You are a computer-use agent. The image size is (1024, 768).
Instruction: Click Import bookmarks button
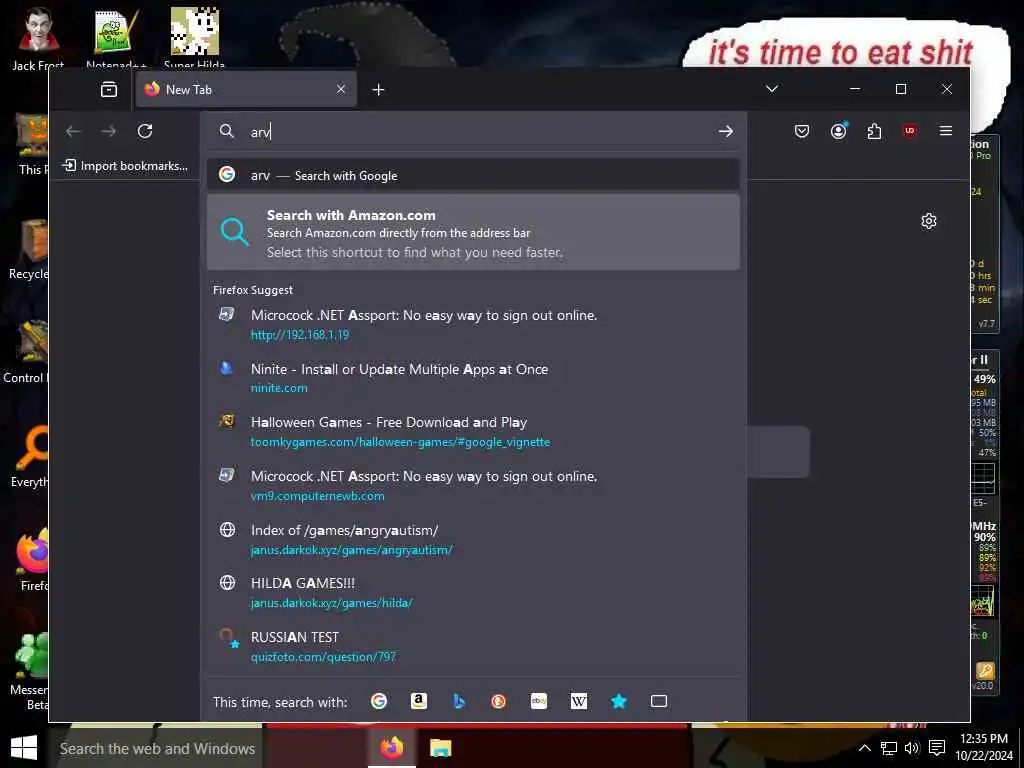[x=125, y=166]
